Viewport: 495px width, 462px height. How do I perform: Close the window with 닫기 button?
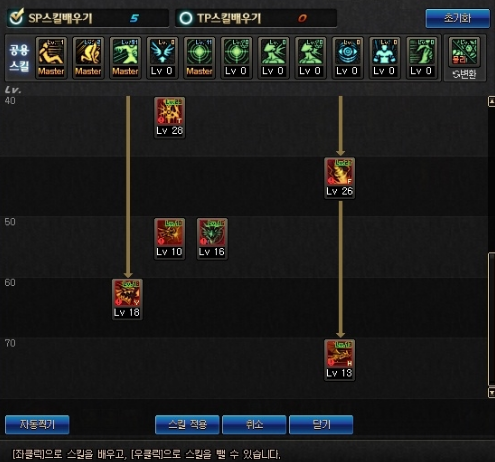321,424
